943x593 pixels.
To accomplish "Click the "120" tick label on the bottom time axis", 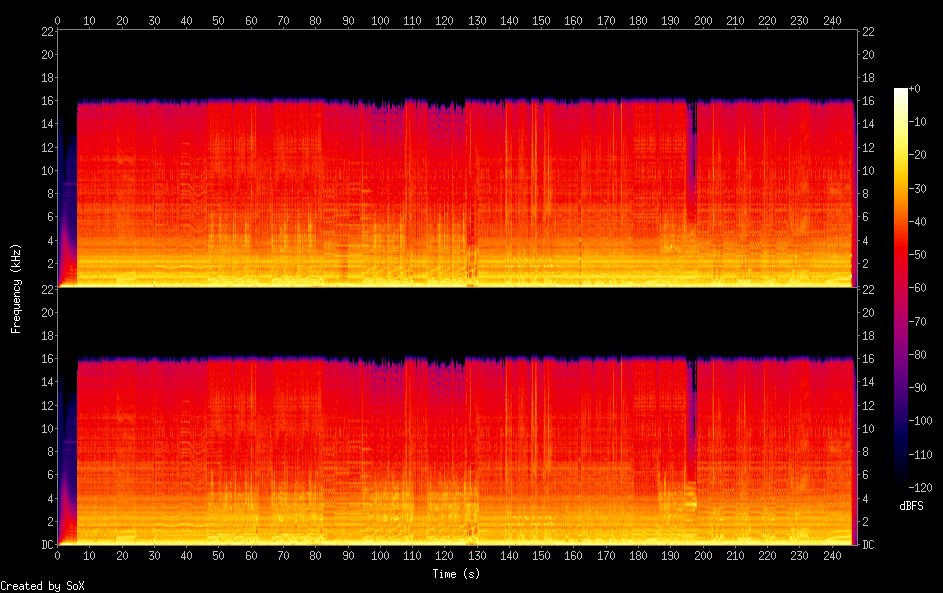I will [x=444, y=556].
